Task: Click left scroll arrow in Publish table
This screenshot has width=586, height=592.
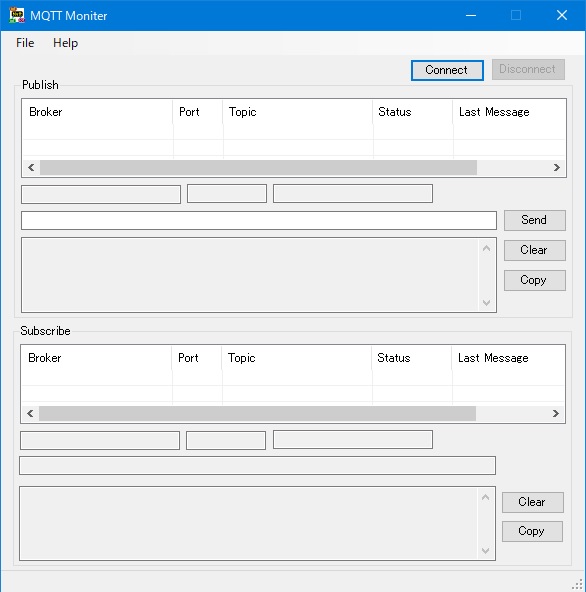Action: tap(31, 167)
